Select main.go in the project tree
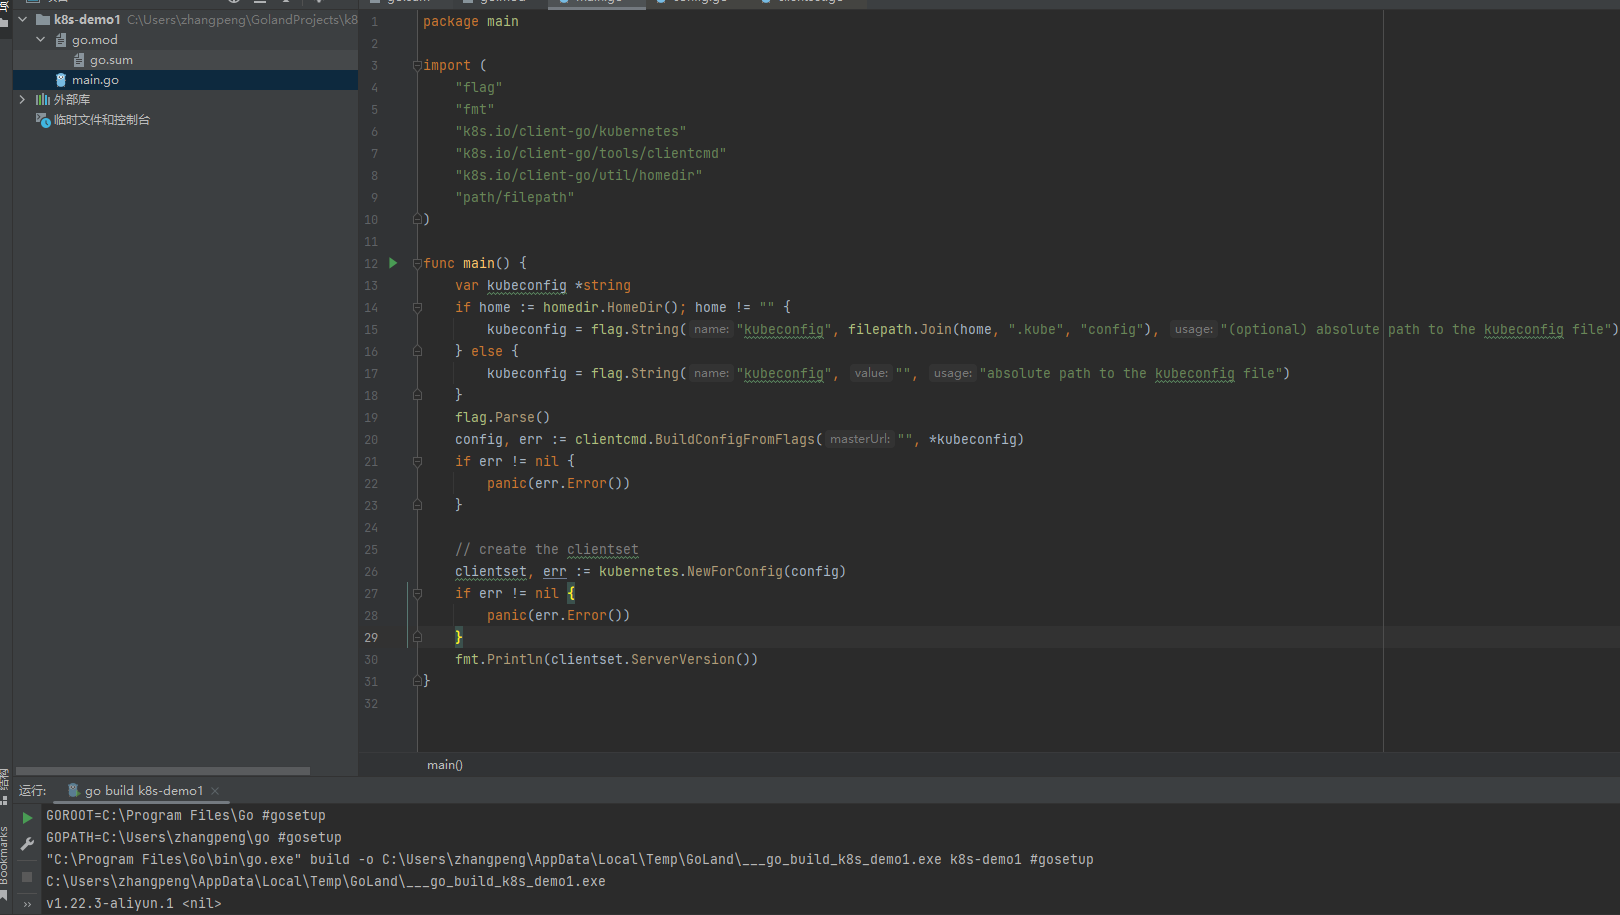This screenshot has width=1620, height=915. point(185,80)
